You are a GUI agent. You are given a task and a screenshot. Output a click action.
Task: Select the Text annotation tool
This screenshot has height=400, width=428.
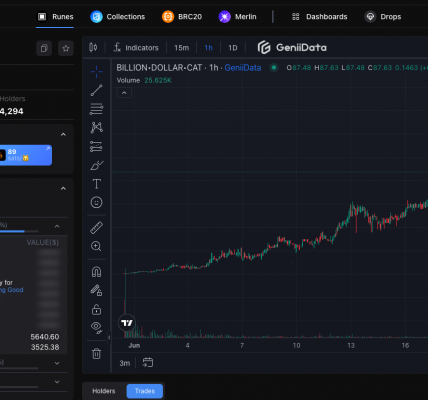coord(97,184)
